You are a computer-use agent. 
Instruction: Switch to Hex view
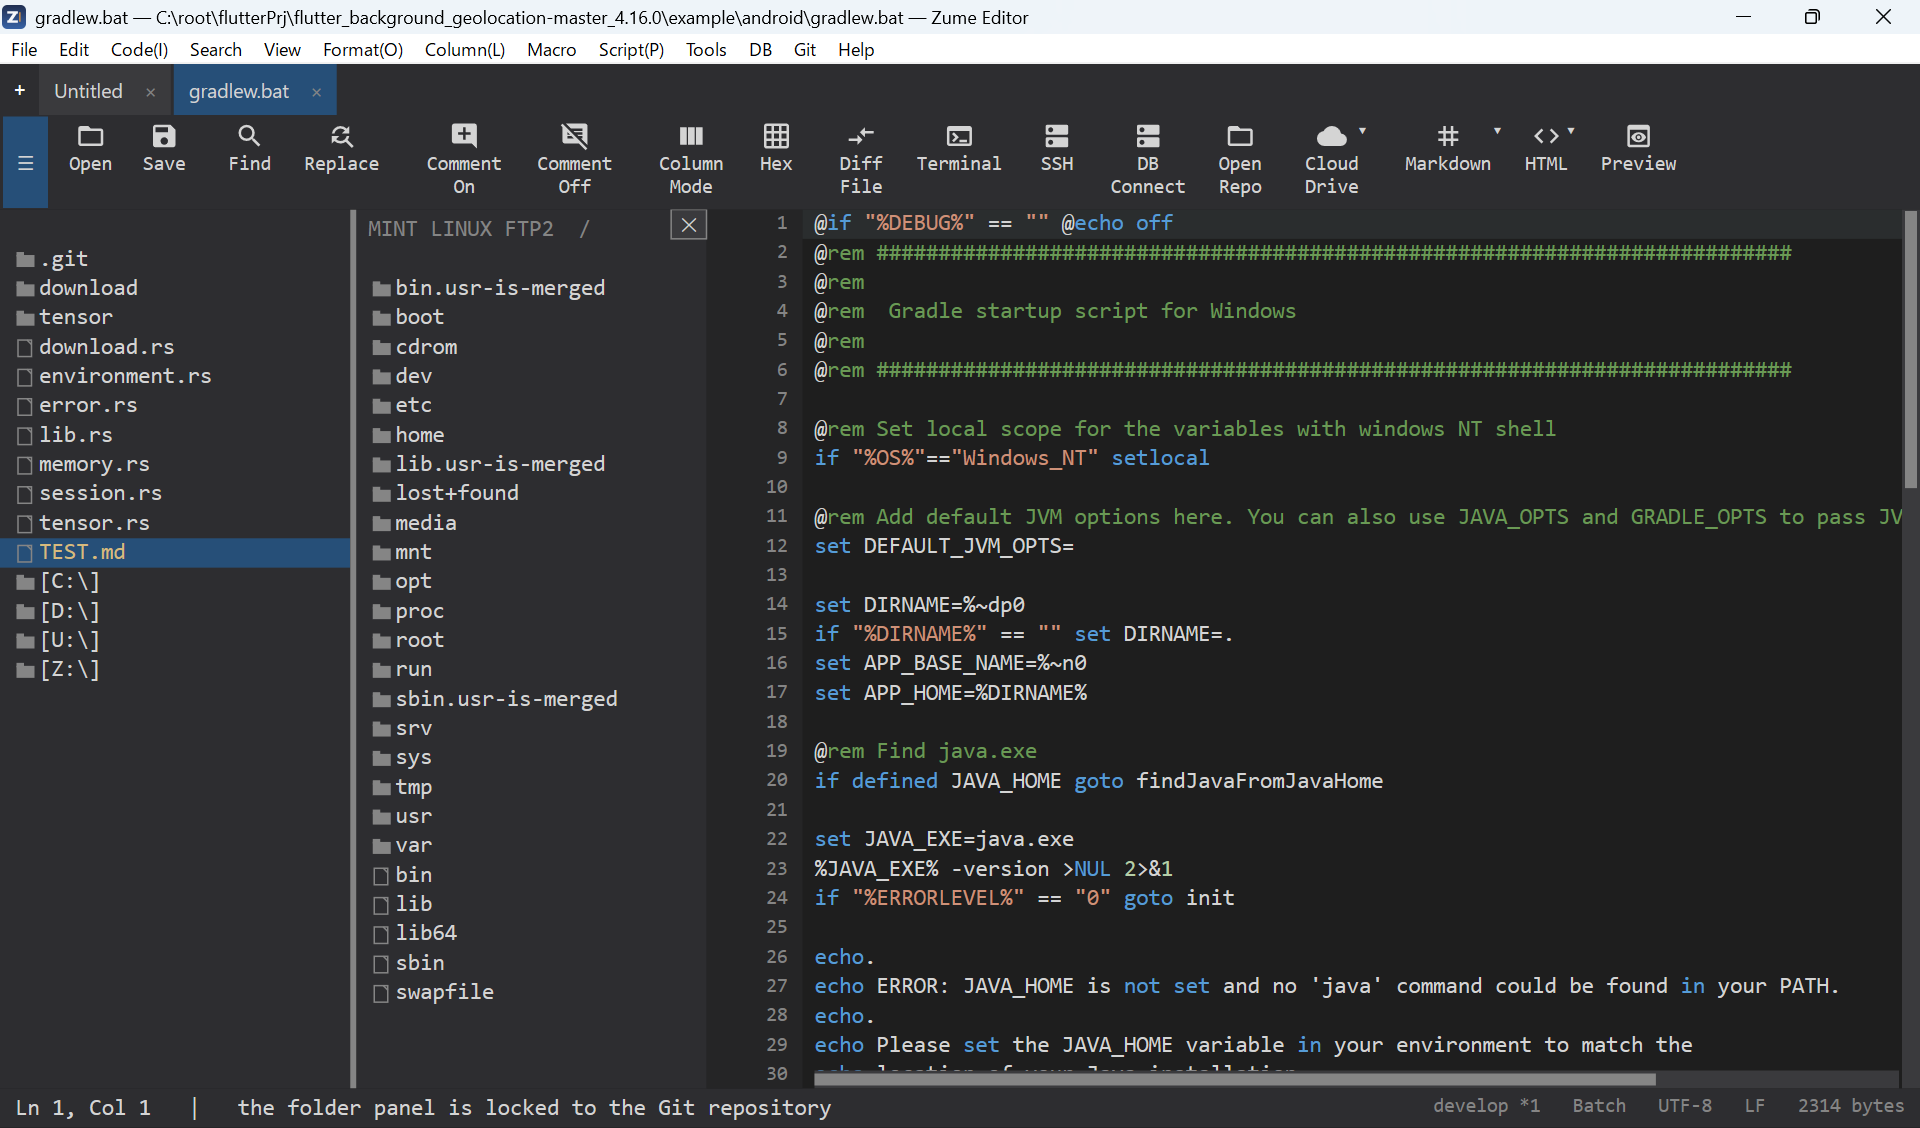click(x=776, y=149)
